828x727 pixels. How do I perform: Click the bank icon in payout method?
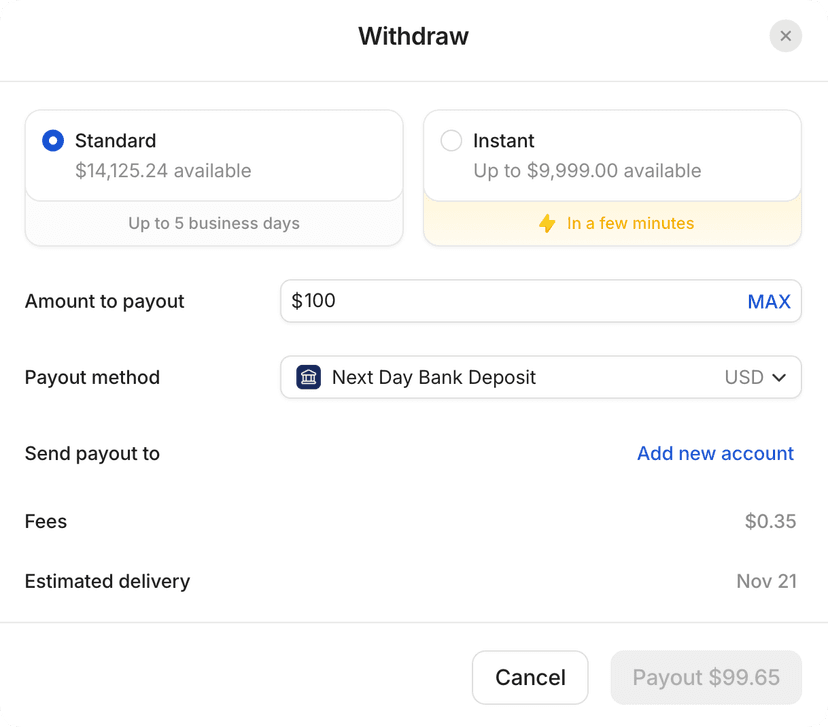point(307,377)
